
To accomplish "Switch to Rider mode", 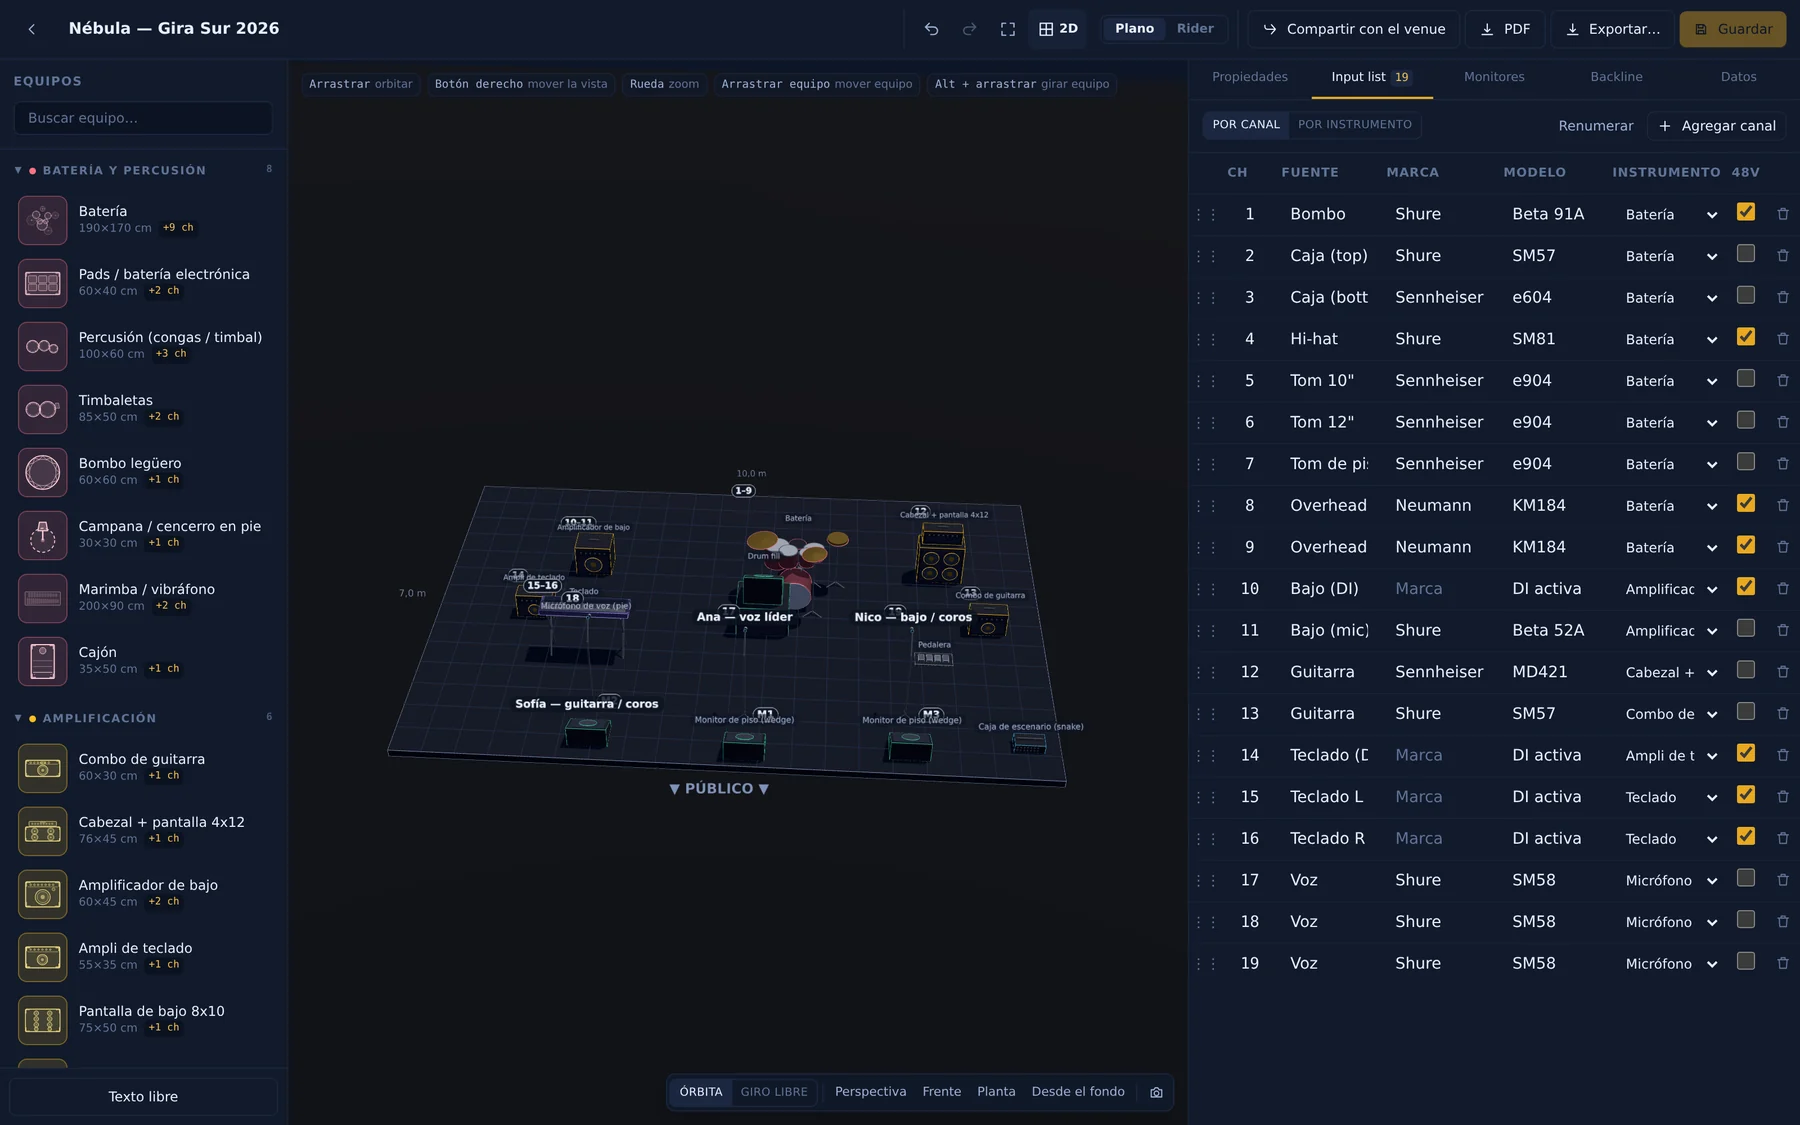I will tap(1195, 29).
